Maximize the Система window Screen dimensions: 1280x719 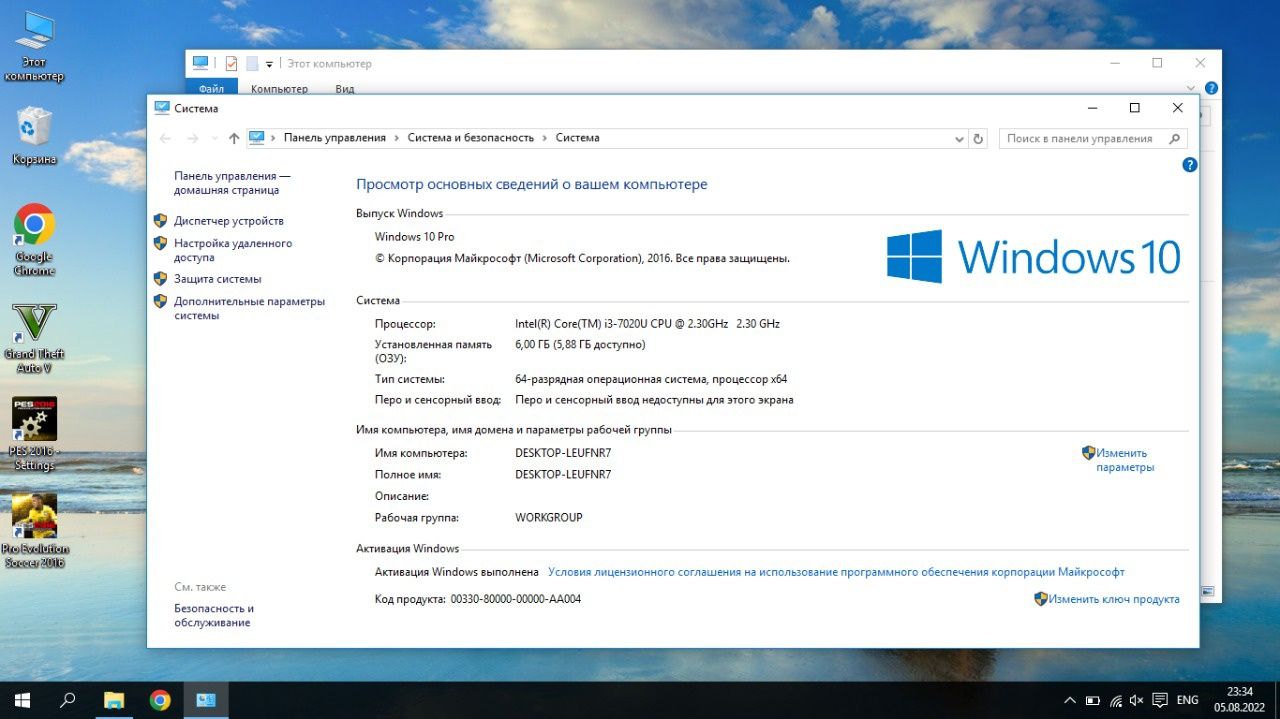(1134, 108)
